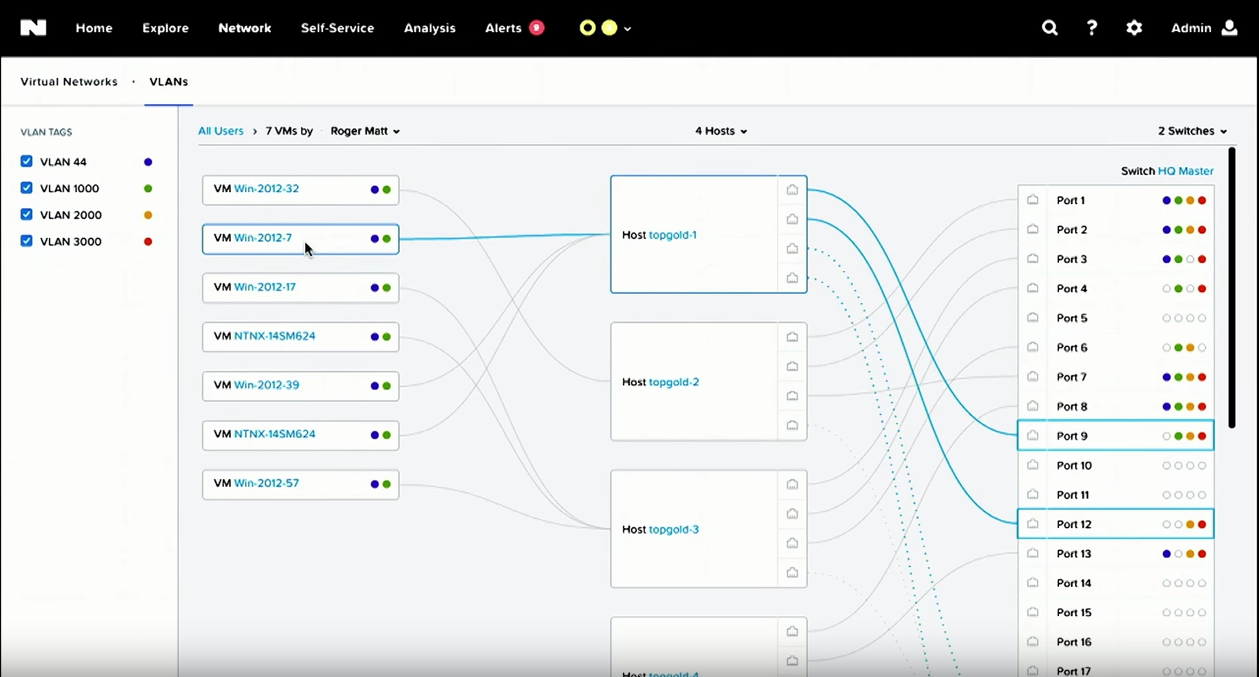This screenshot has width=1259, height=677.
Task: Open the settings gear icon
Action: point(1134,28)
